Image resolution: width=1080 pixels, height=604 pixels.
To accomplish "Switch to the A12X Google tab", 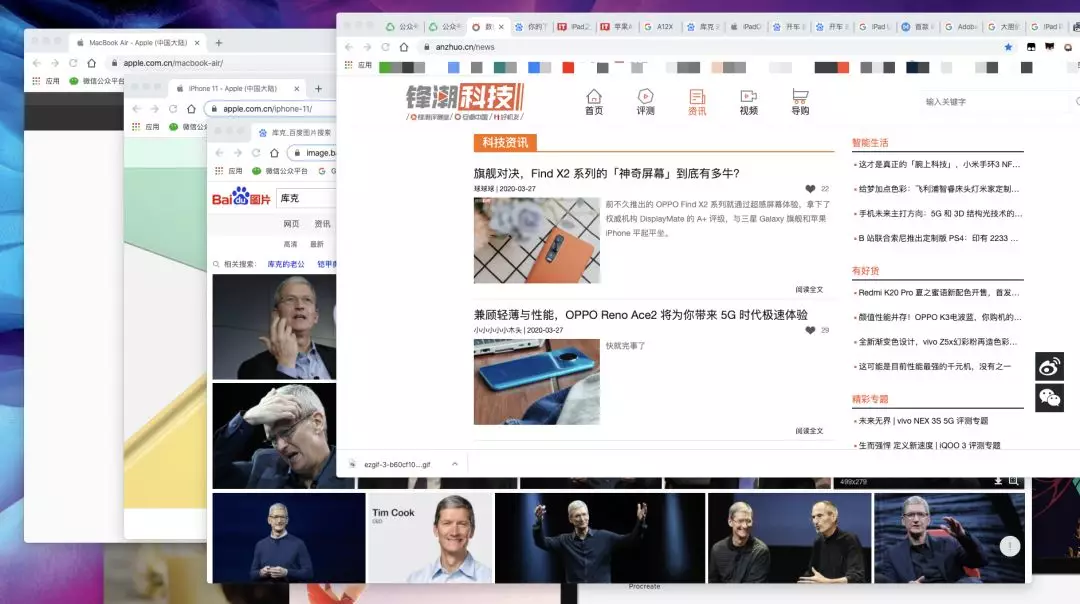I will [659, 27].
